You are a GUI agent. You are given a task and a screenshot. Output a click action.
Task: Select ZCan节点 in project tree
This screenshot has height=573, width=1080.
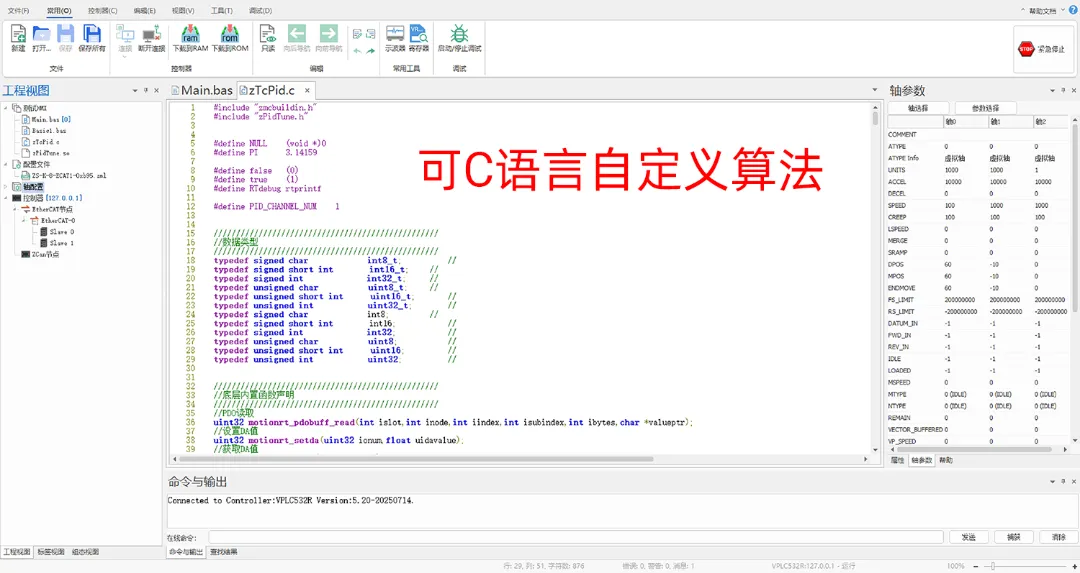45,254
